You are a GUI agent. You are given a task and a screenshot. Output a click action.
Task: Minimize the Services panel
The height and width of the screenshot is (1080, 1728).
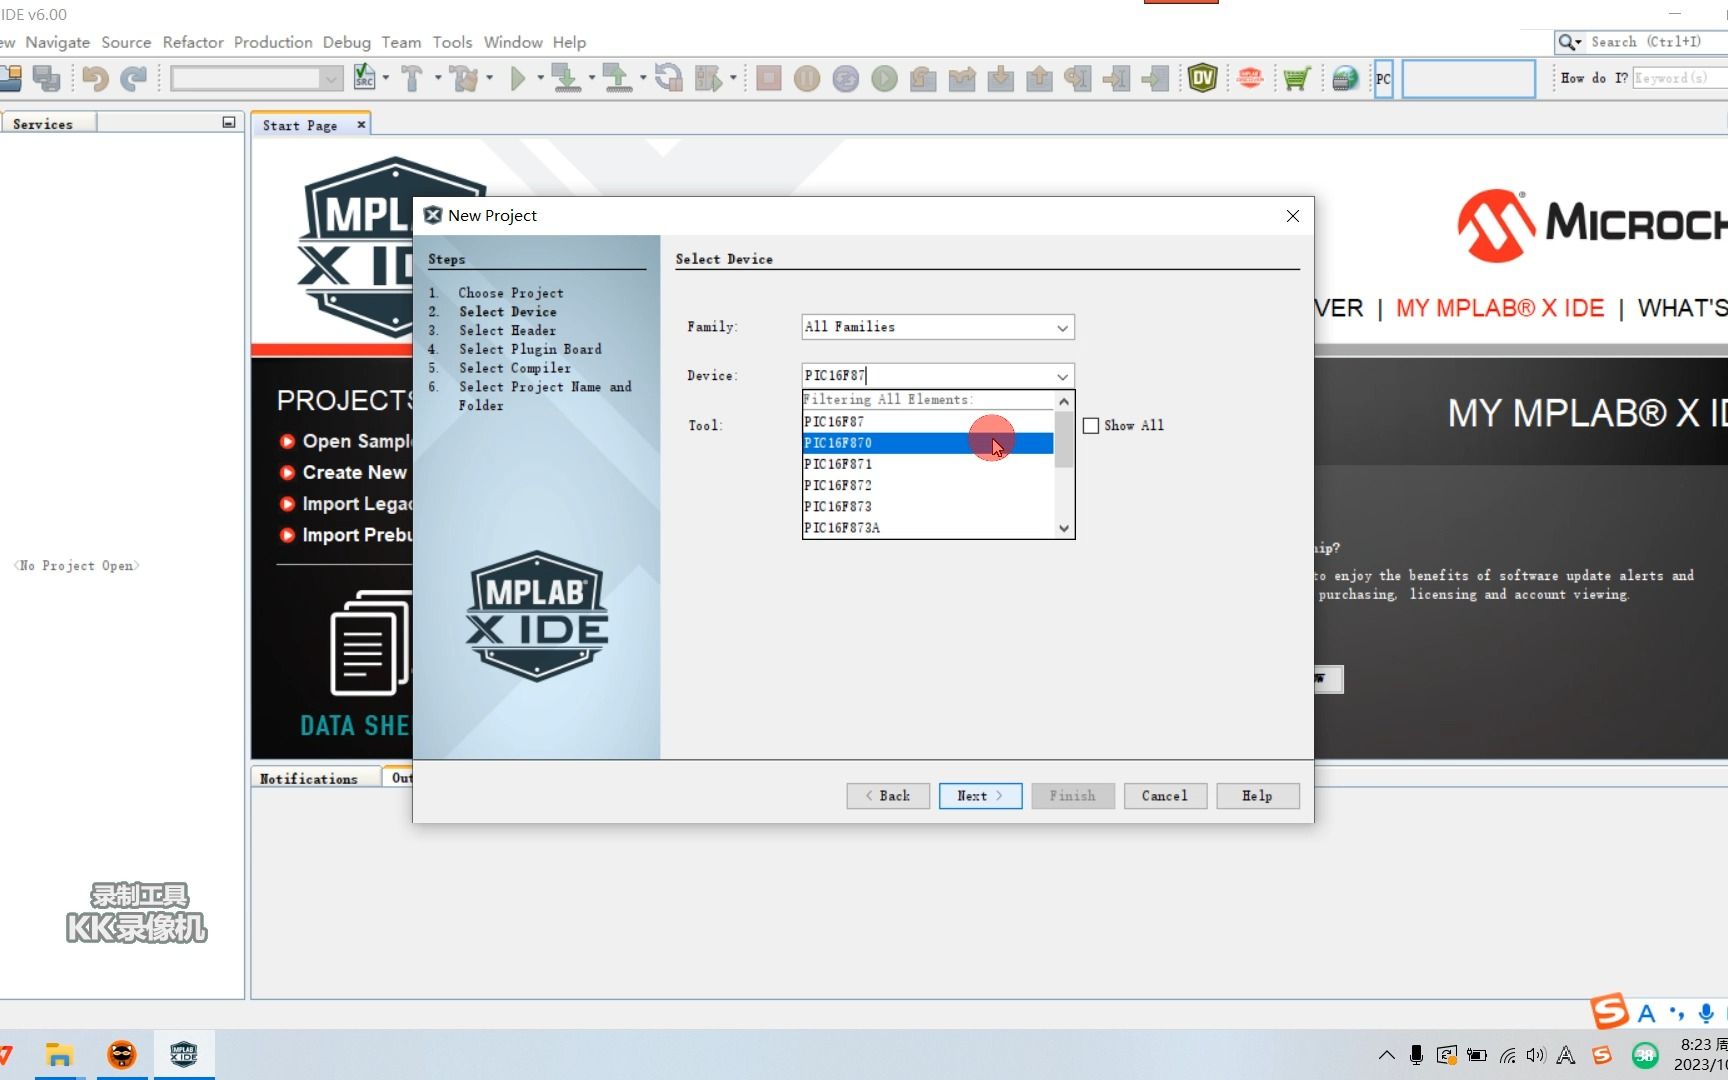click(229, 122)
